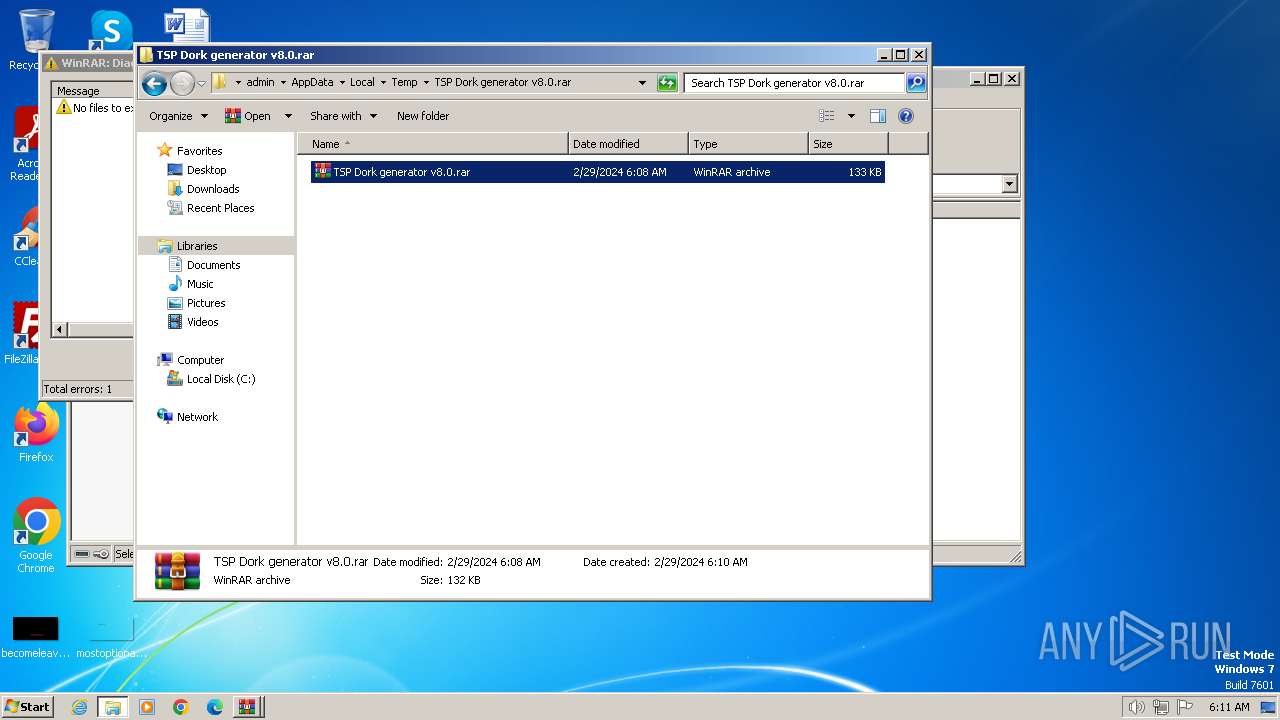Open the dropdown in the WinRAR window behind
1280x720 pixels.
coord(1009,184)
